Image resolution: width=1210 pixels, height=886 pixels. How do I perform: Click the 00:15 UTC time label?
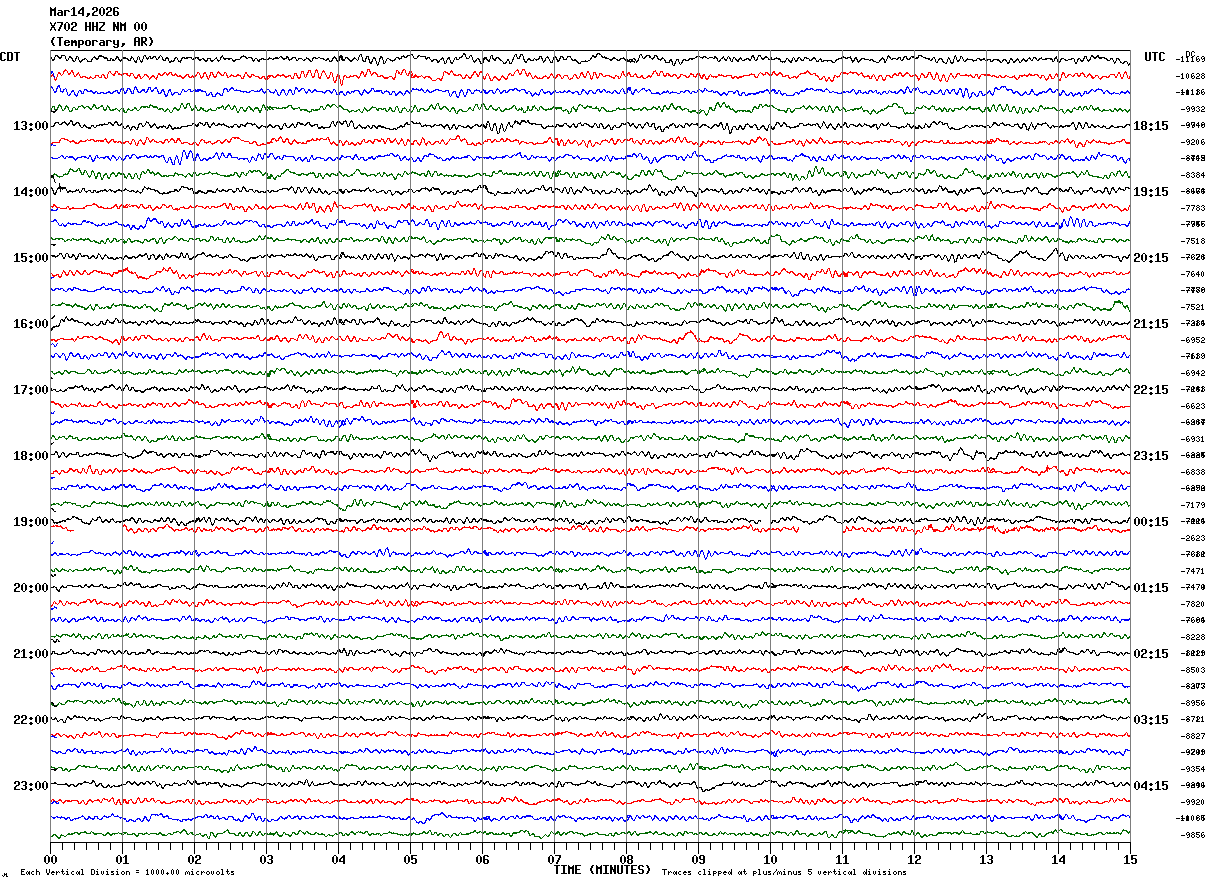click(1151, 522)
